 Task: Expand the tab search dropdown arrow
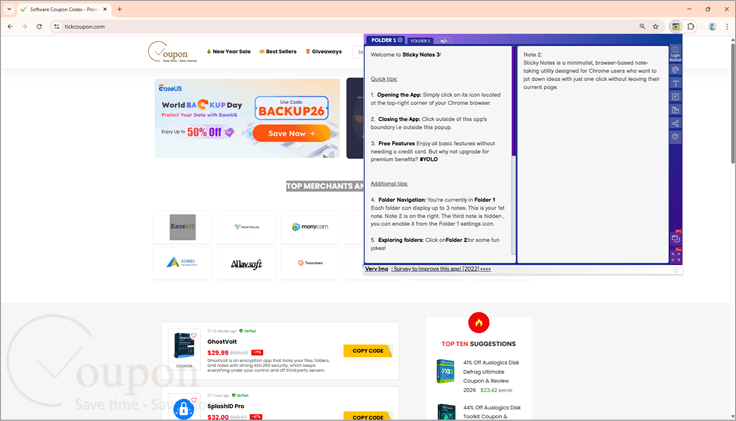[9, 9]
